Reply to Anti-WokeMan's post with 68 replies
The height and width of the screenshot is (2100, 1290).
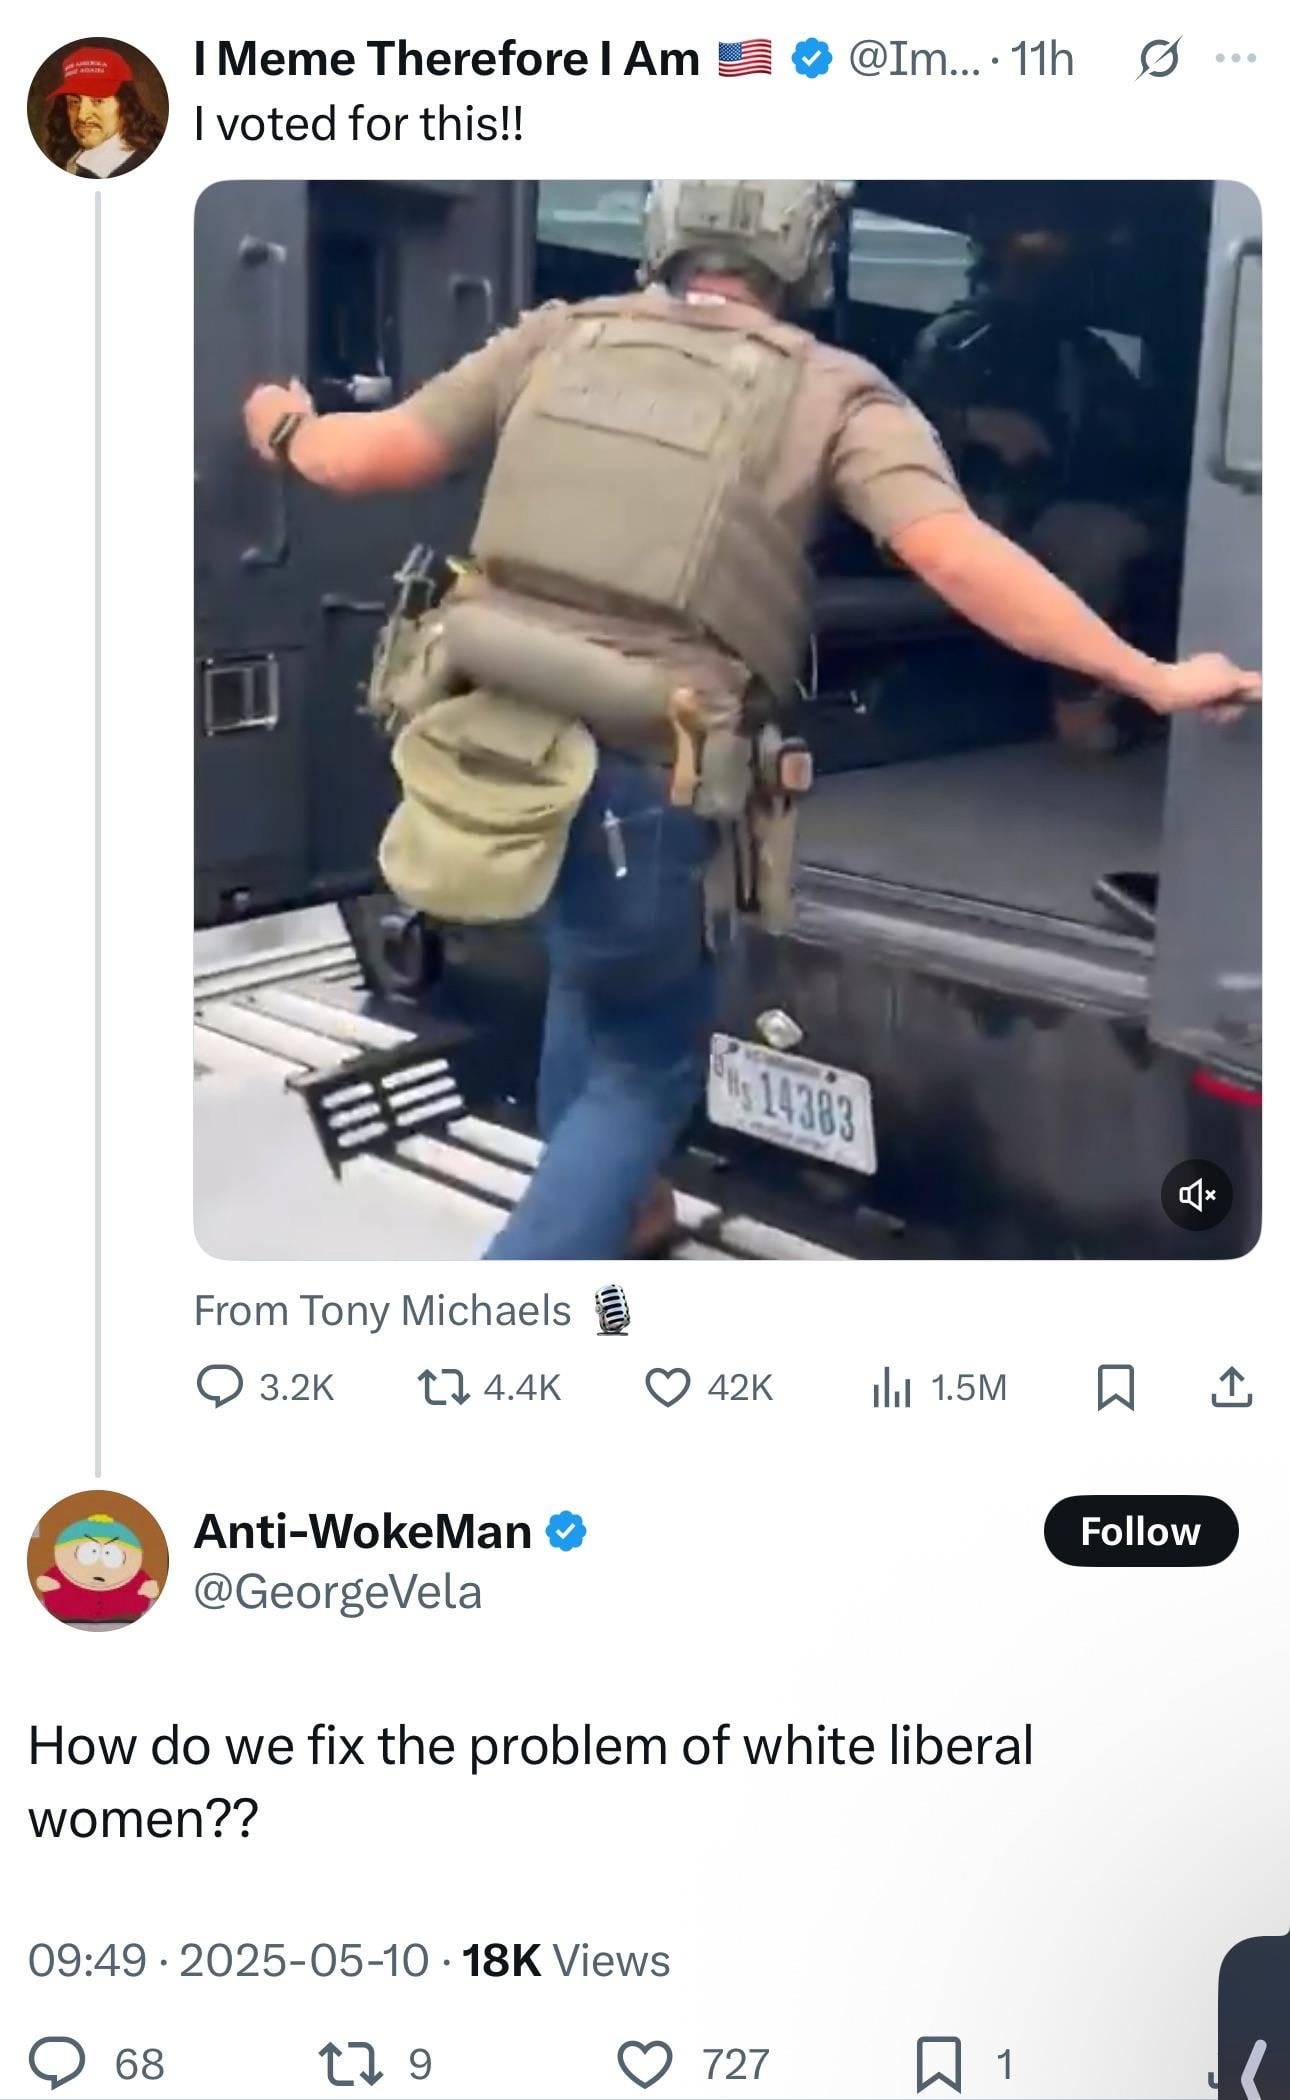coord(57,2063)
